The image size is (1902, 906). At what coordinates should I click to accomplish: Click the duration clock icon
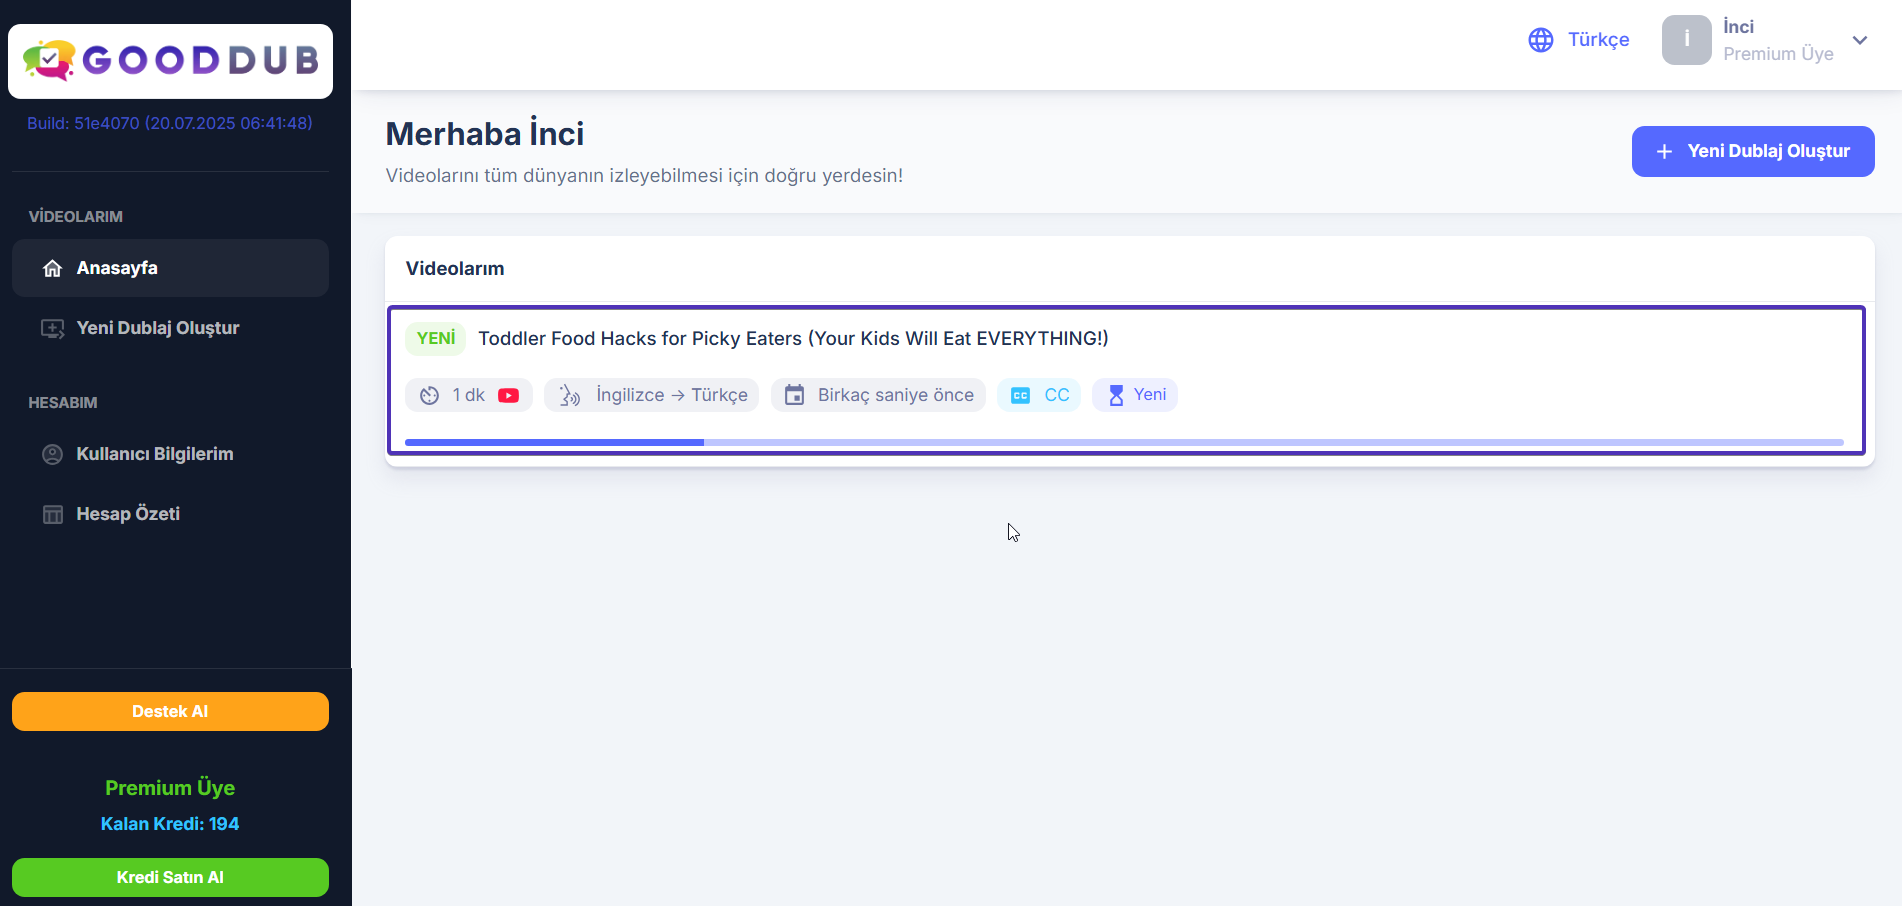(429, 395)
